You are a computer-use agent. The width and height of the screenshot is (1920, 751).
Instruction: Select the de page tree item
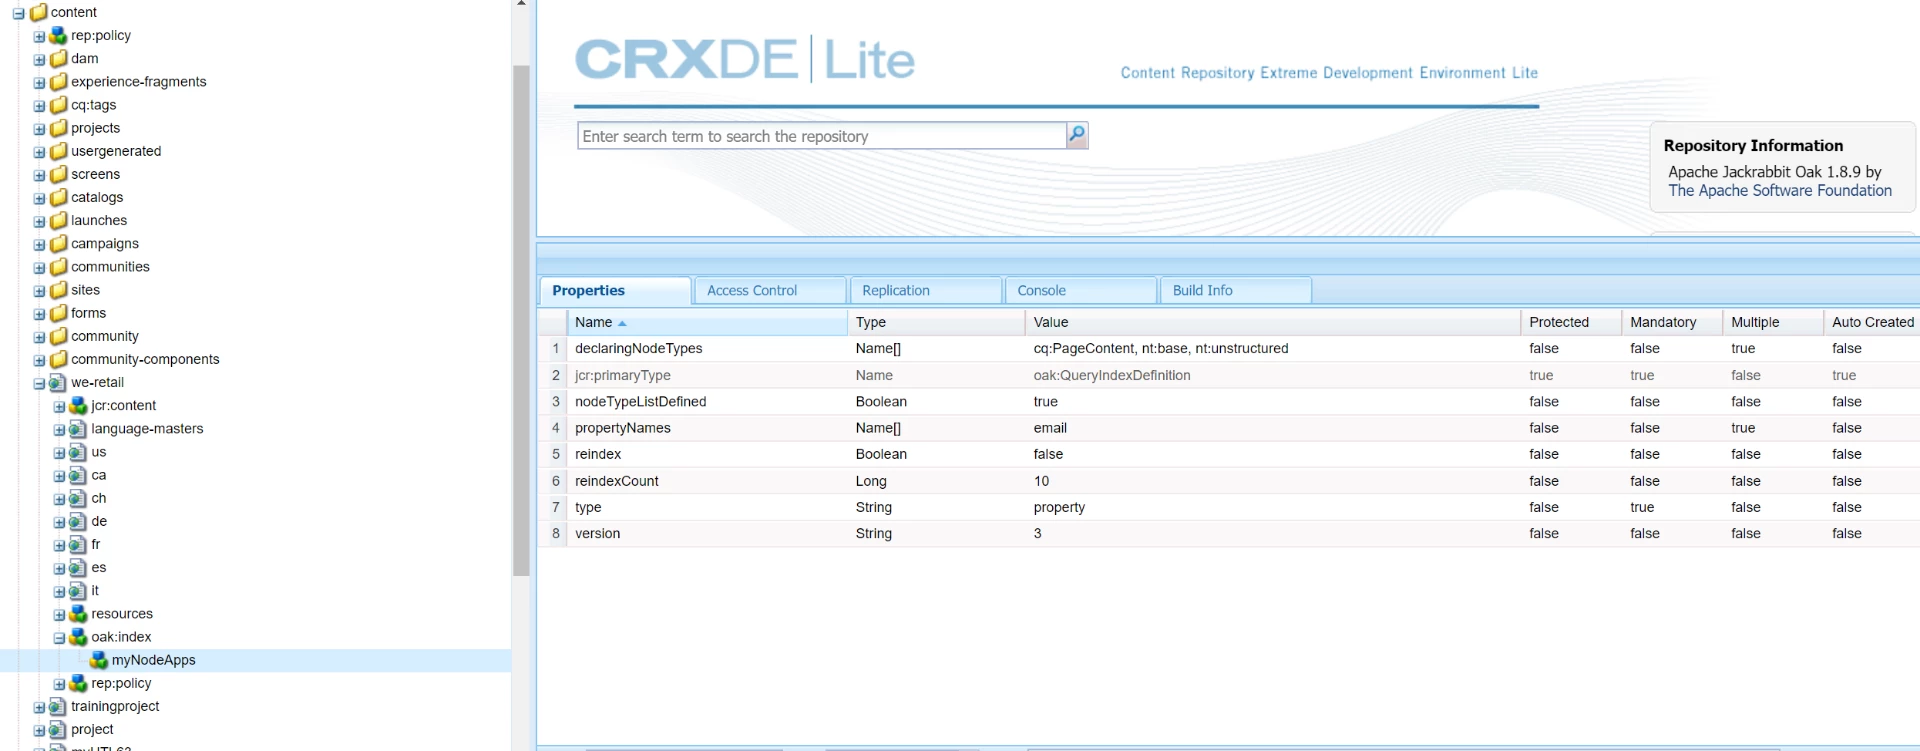click(x=99, y=521)
